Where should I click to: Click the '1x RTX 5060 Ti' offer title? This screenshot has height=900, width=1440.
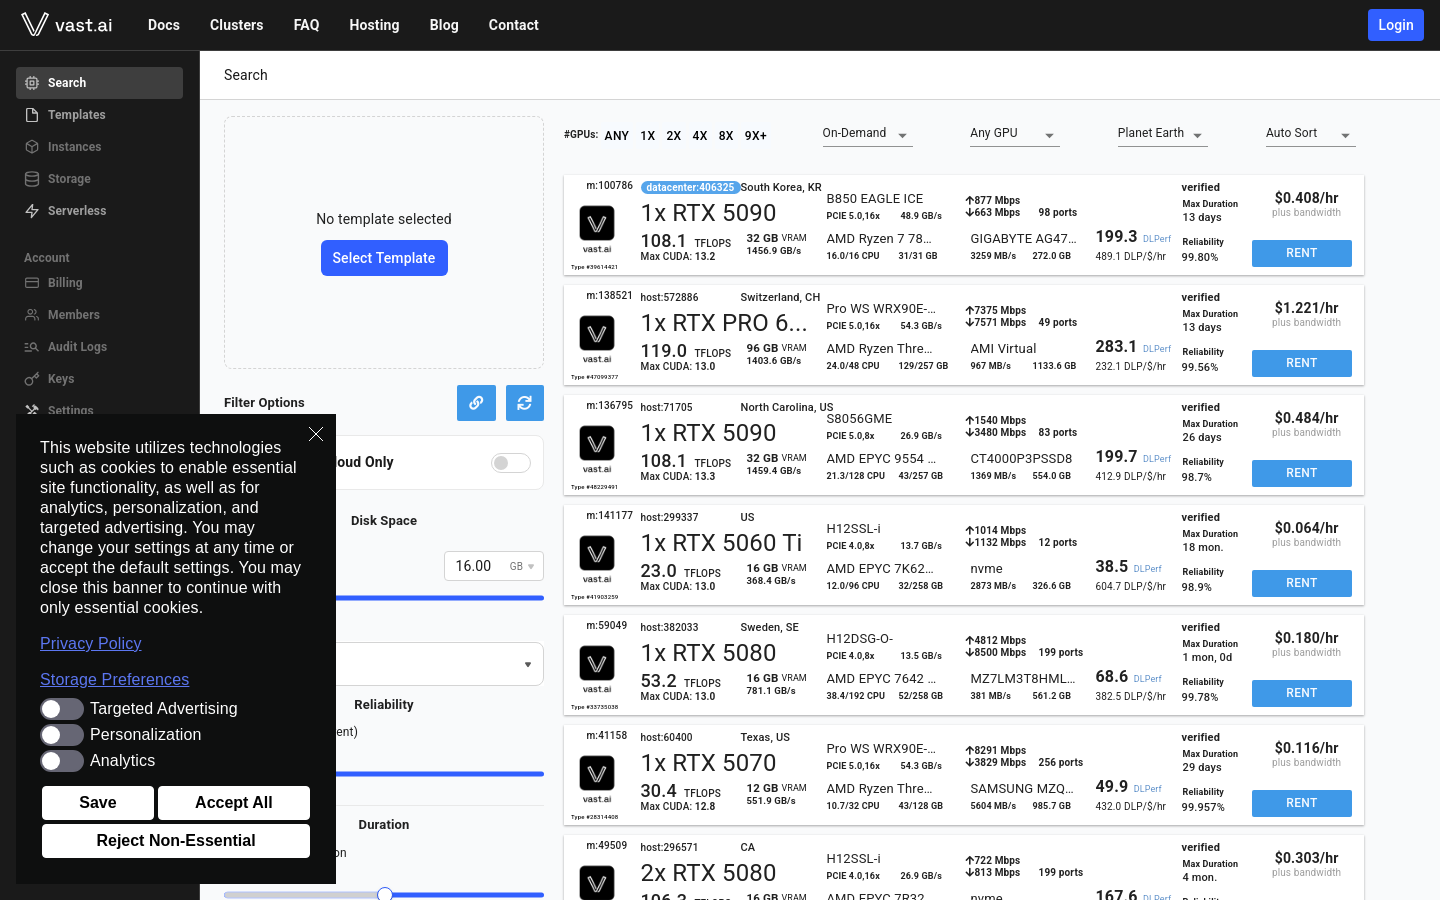721,543
